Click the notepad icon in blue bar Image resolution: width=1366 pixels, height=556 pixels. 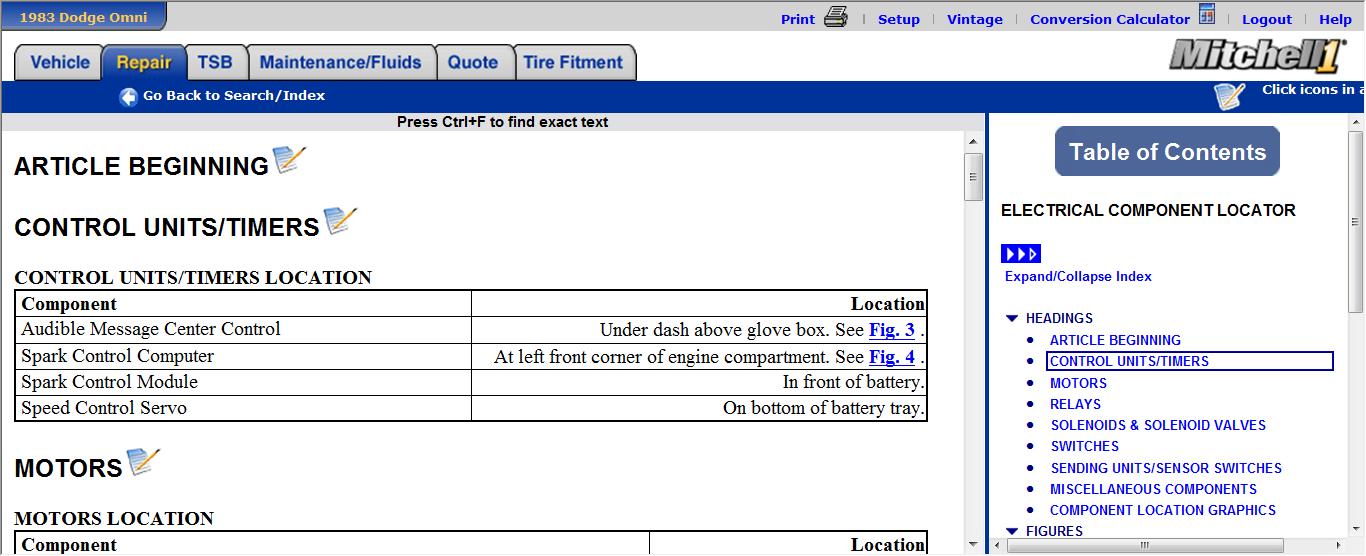point(1230,96)
